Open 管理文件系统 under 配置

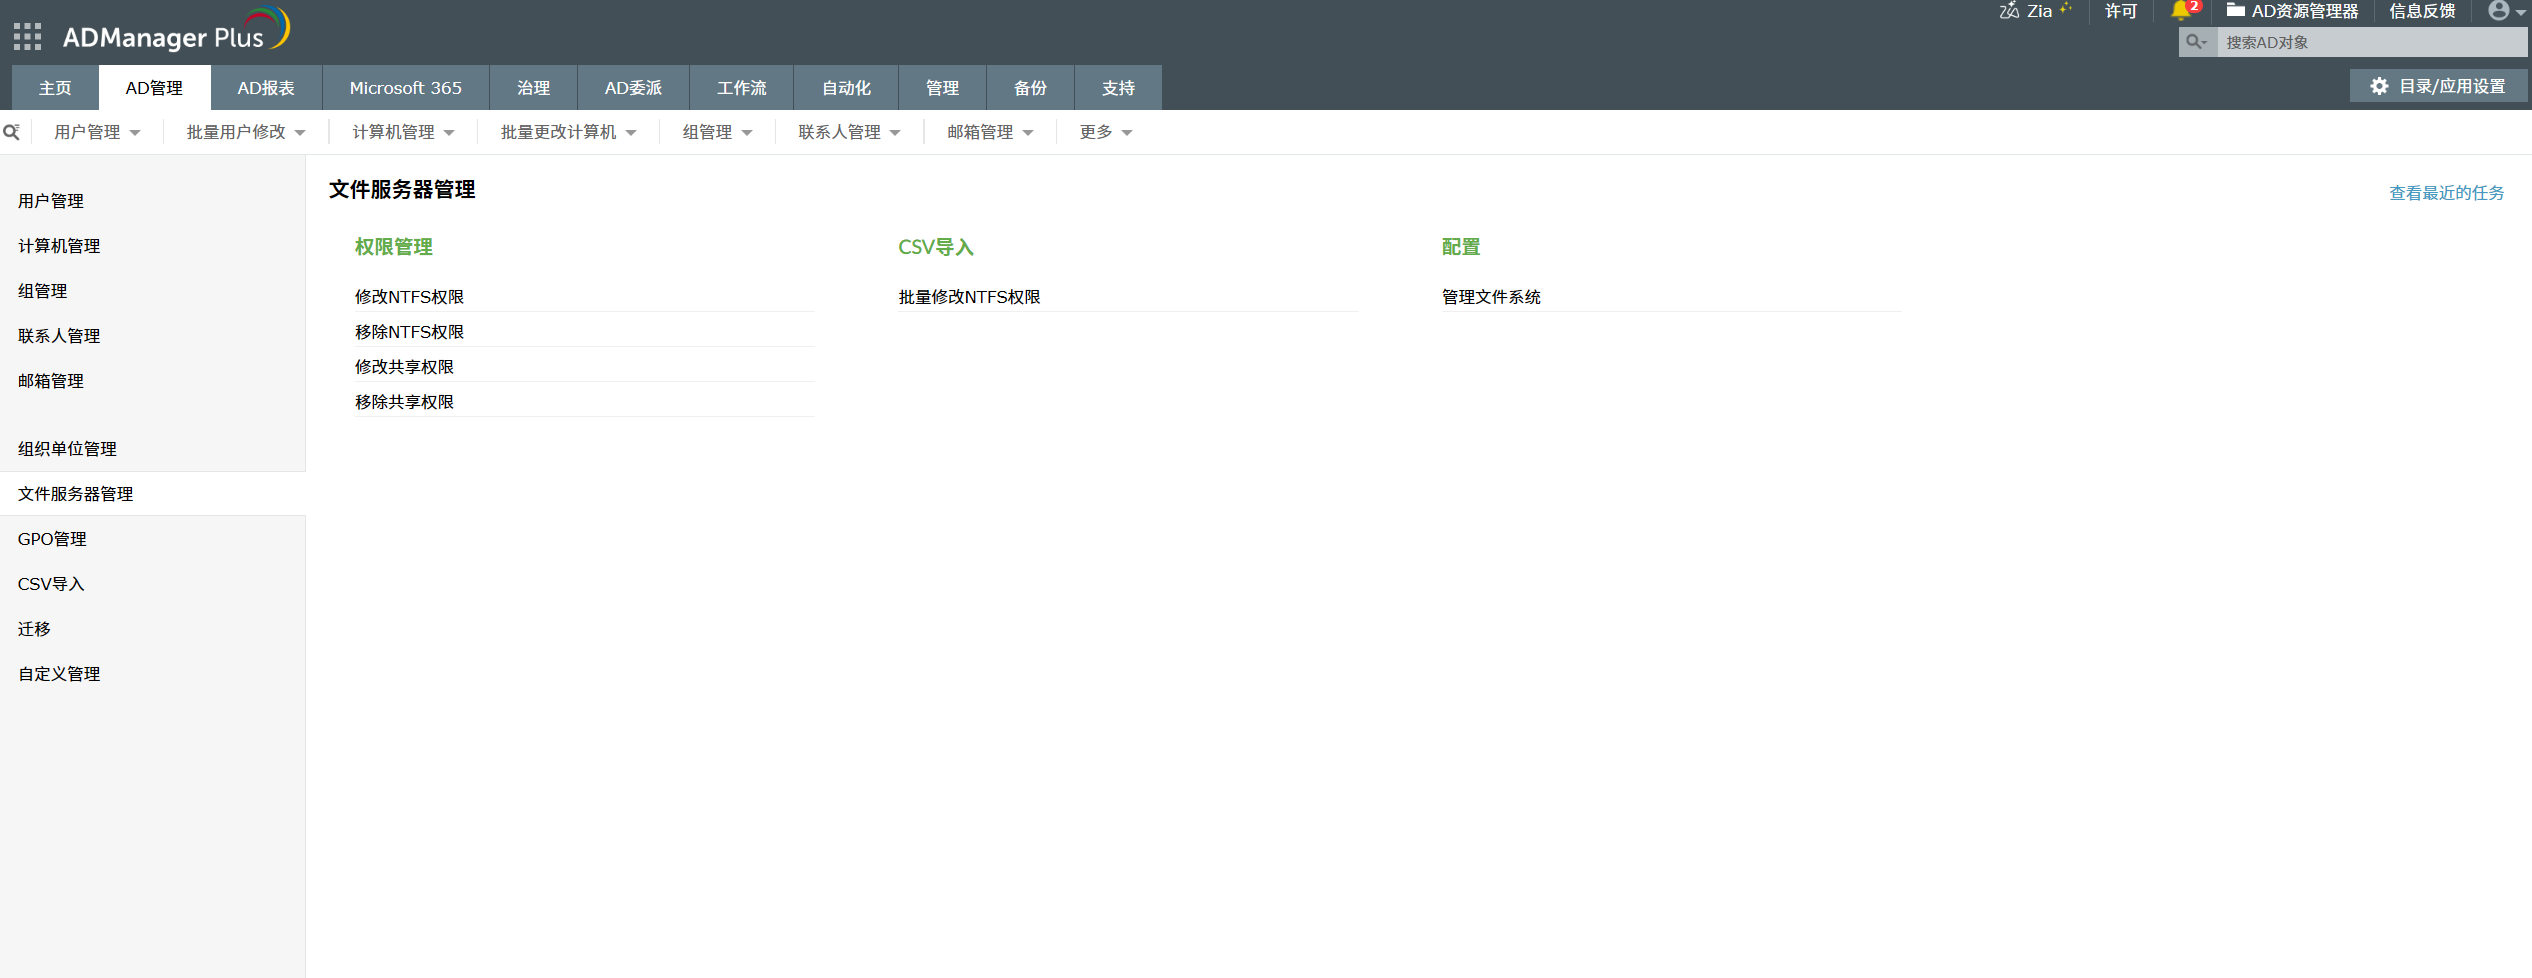click(x=1490, y=297)
